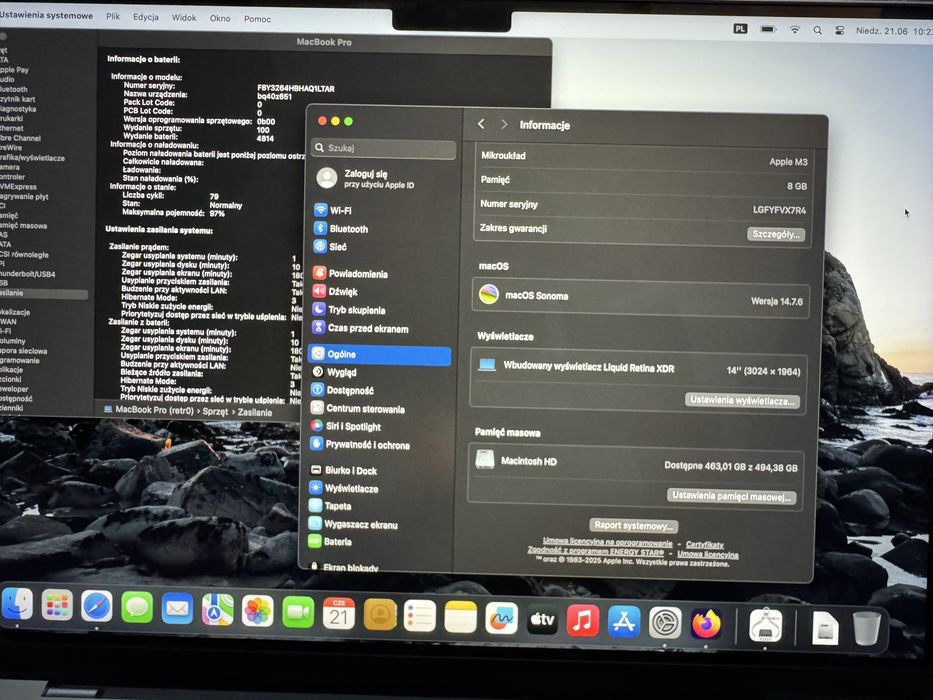
Task: Open Calendar showing 21 in Dock
Action: pos(339,614)
